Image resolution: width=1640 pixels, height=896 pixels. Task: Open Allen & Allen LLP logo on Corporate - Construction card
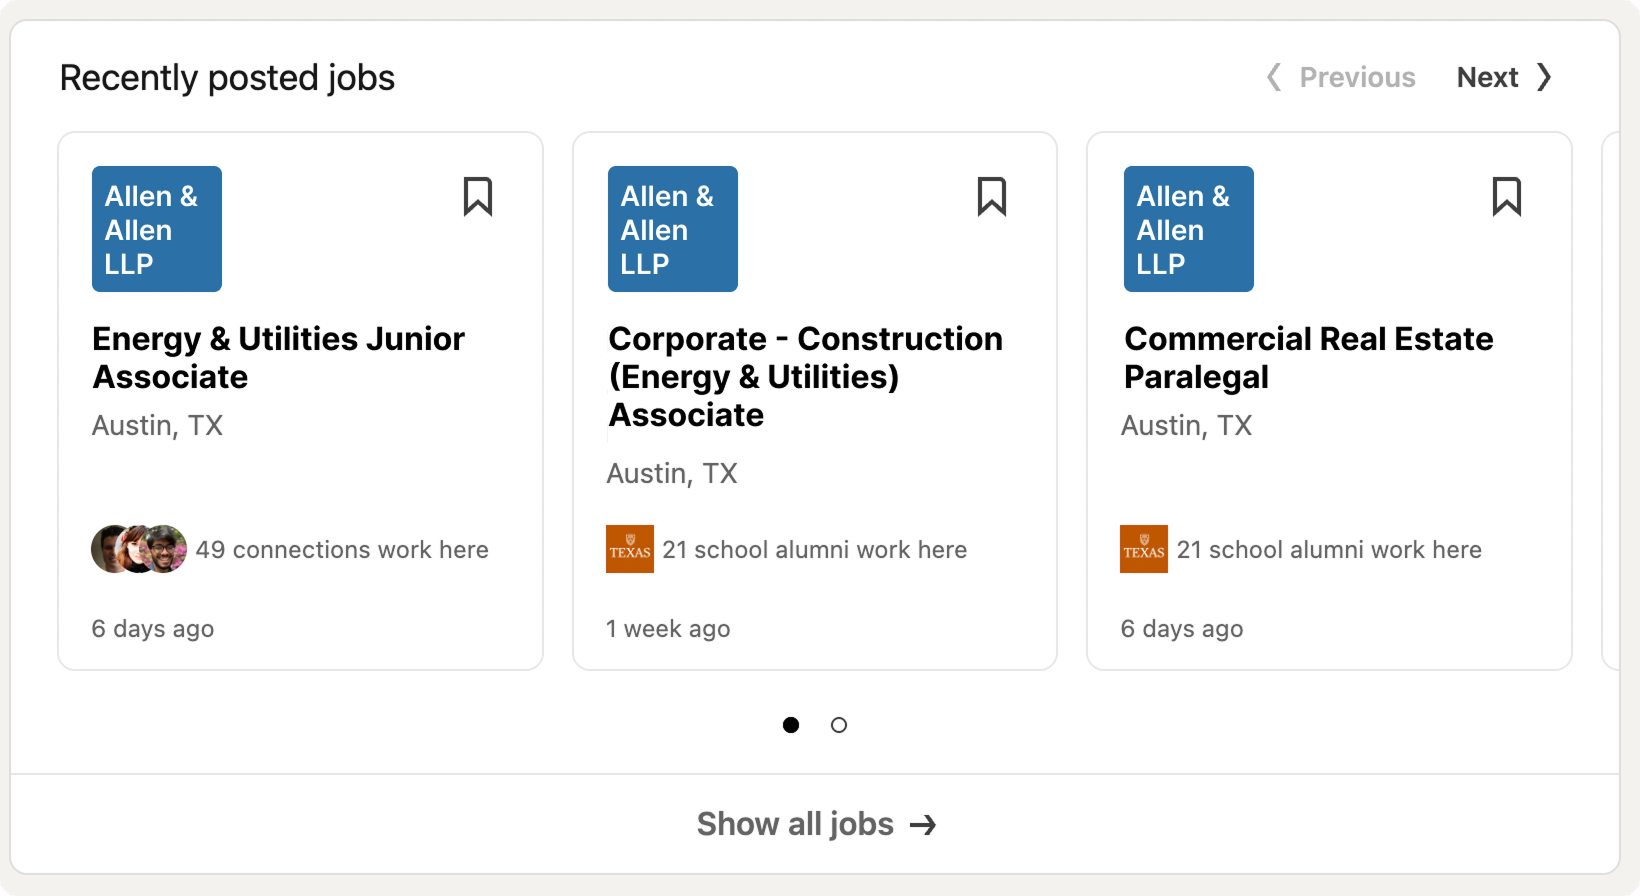click(x=673, y=229)
